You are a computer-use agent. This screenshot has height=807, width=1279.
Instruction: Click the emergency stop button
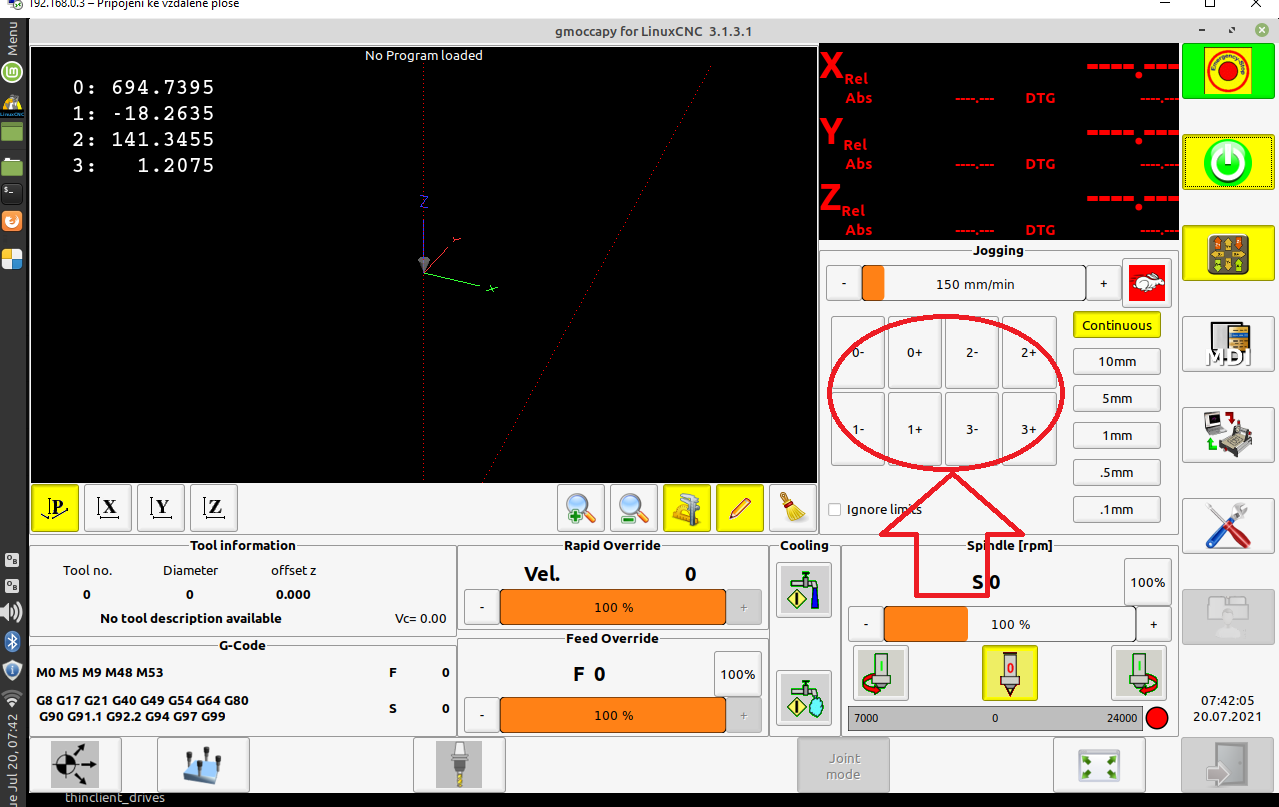tap(1228, 71)
